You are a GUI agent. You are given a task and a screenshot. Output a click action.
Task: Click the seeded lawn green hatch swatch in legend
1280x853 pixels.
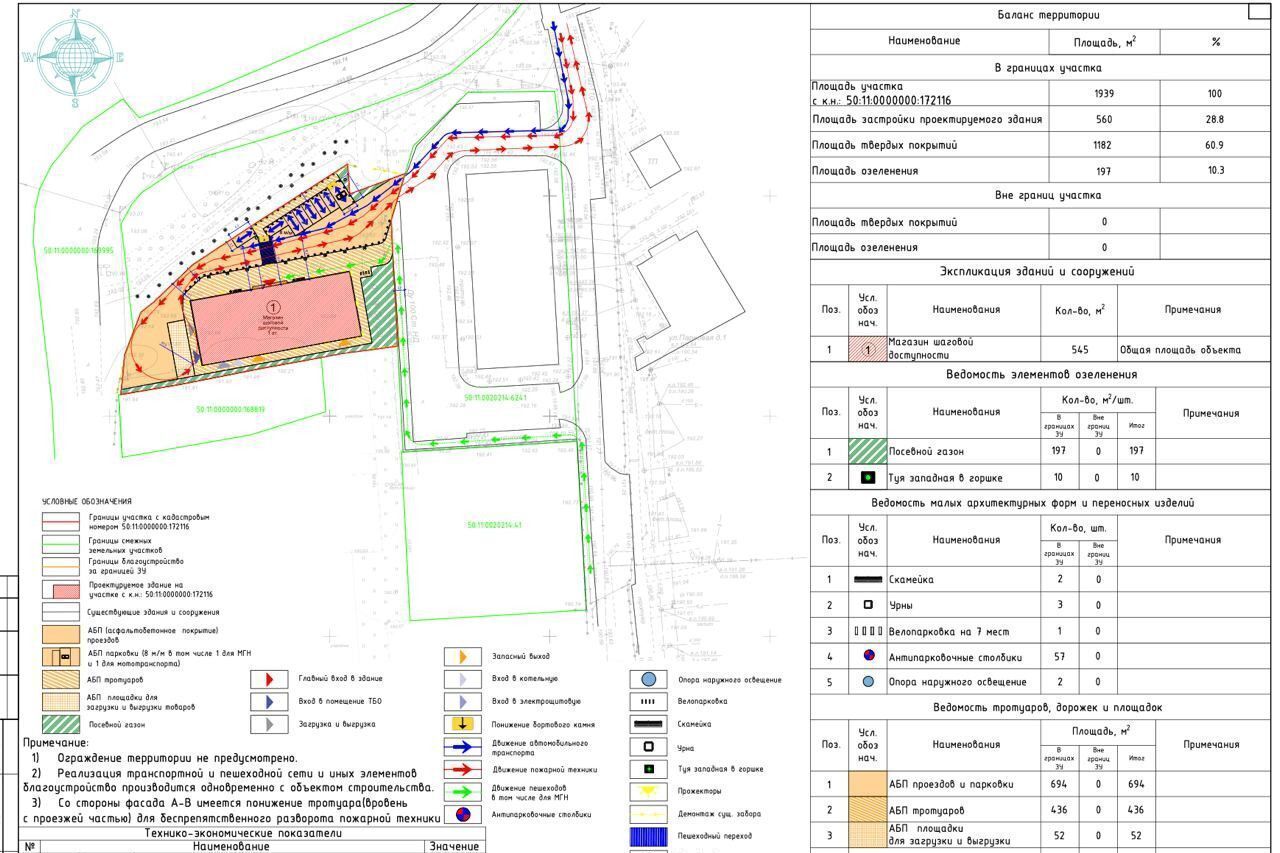point(60,725)
